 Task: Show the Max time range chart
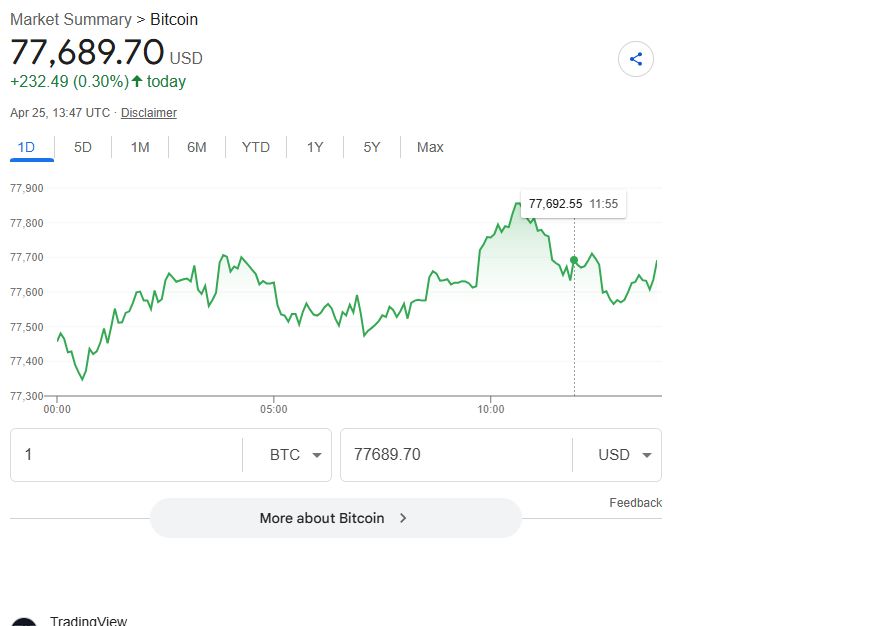[430, 147]
